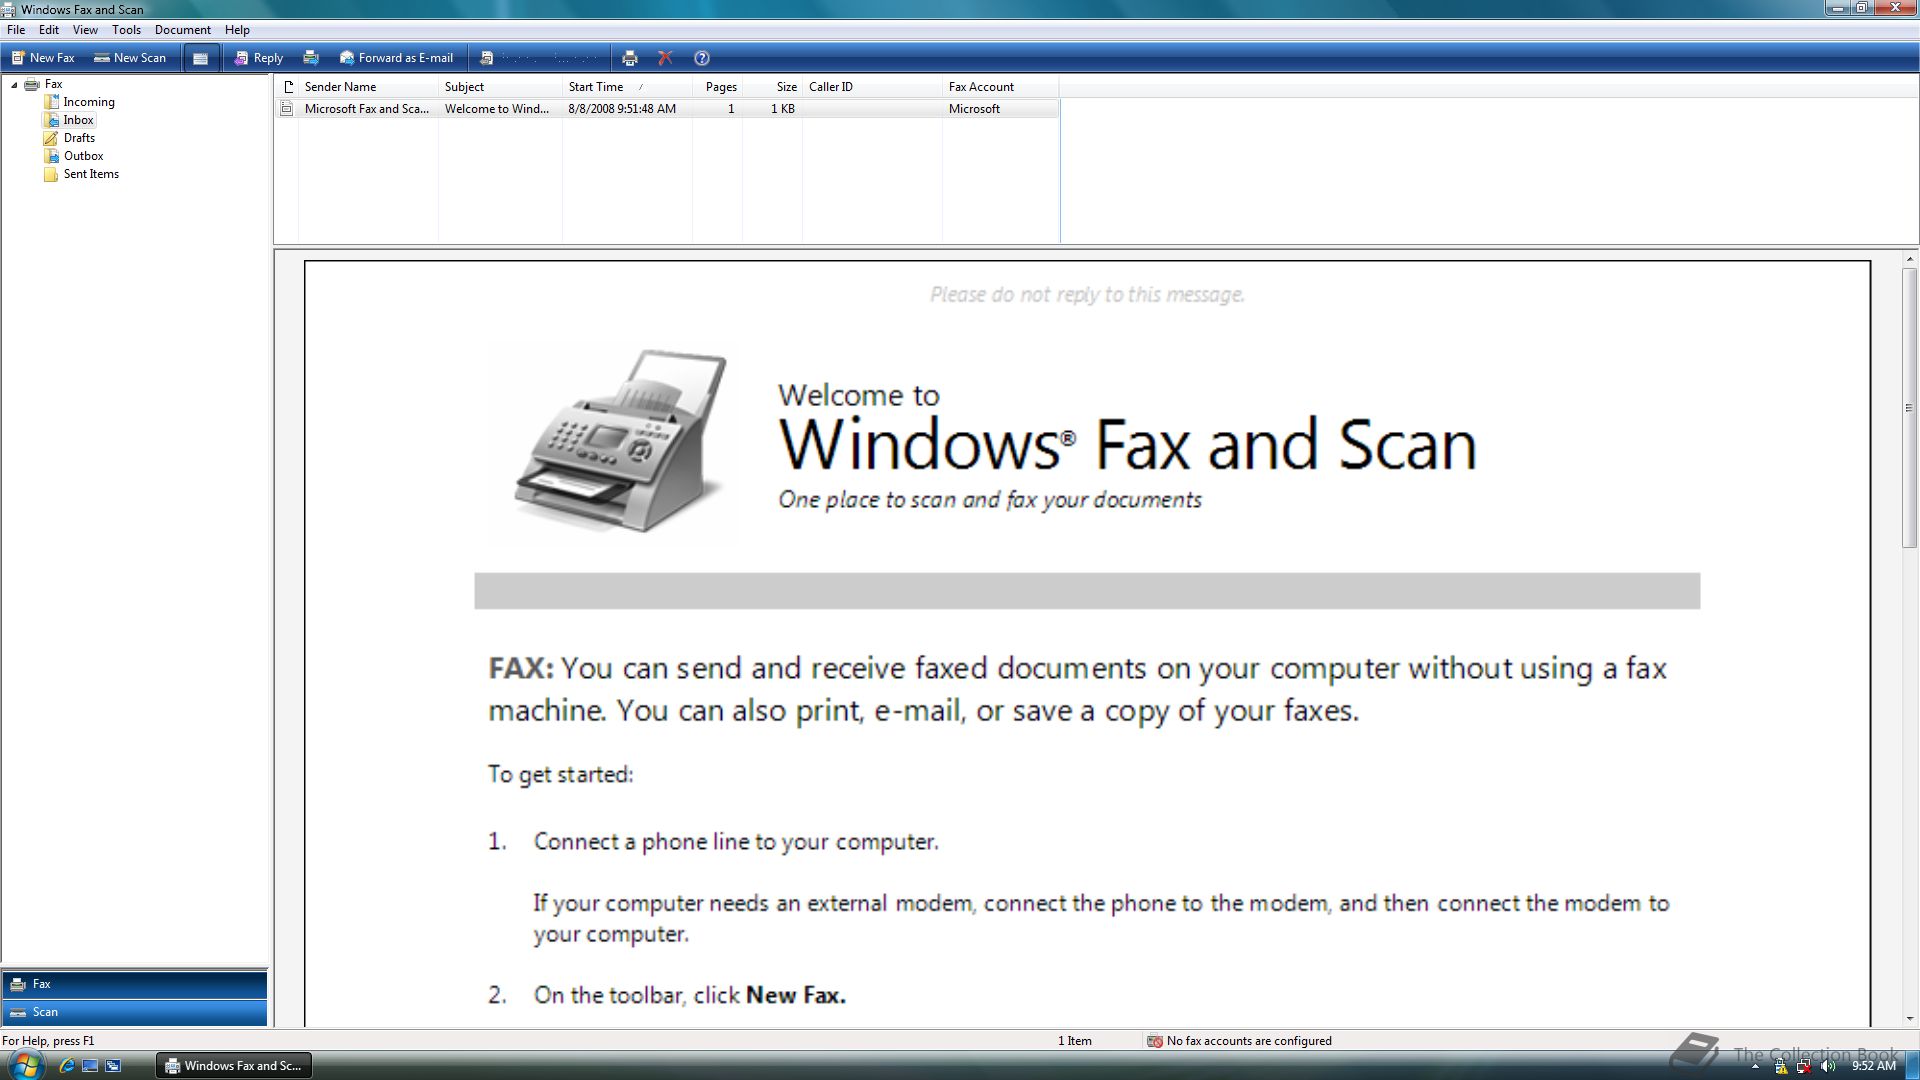Click the Reply toolbar button

click(259, 58)
